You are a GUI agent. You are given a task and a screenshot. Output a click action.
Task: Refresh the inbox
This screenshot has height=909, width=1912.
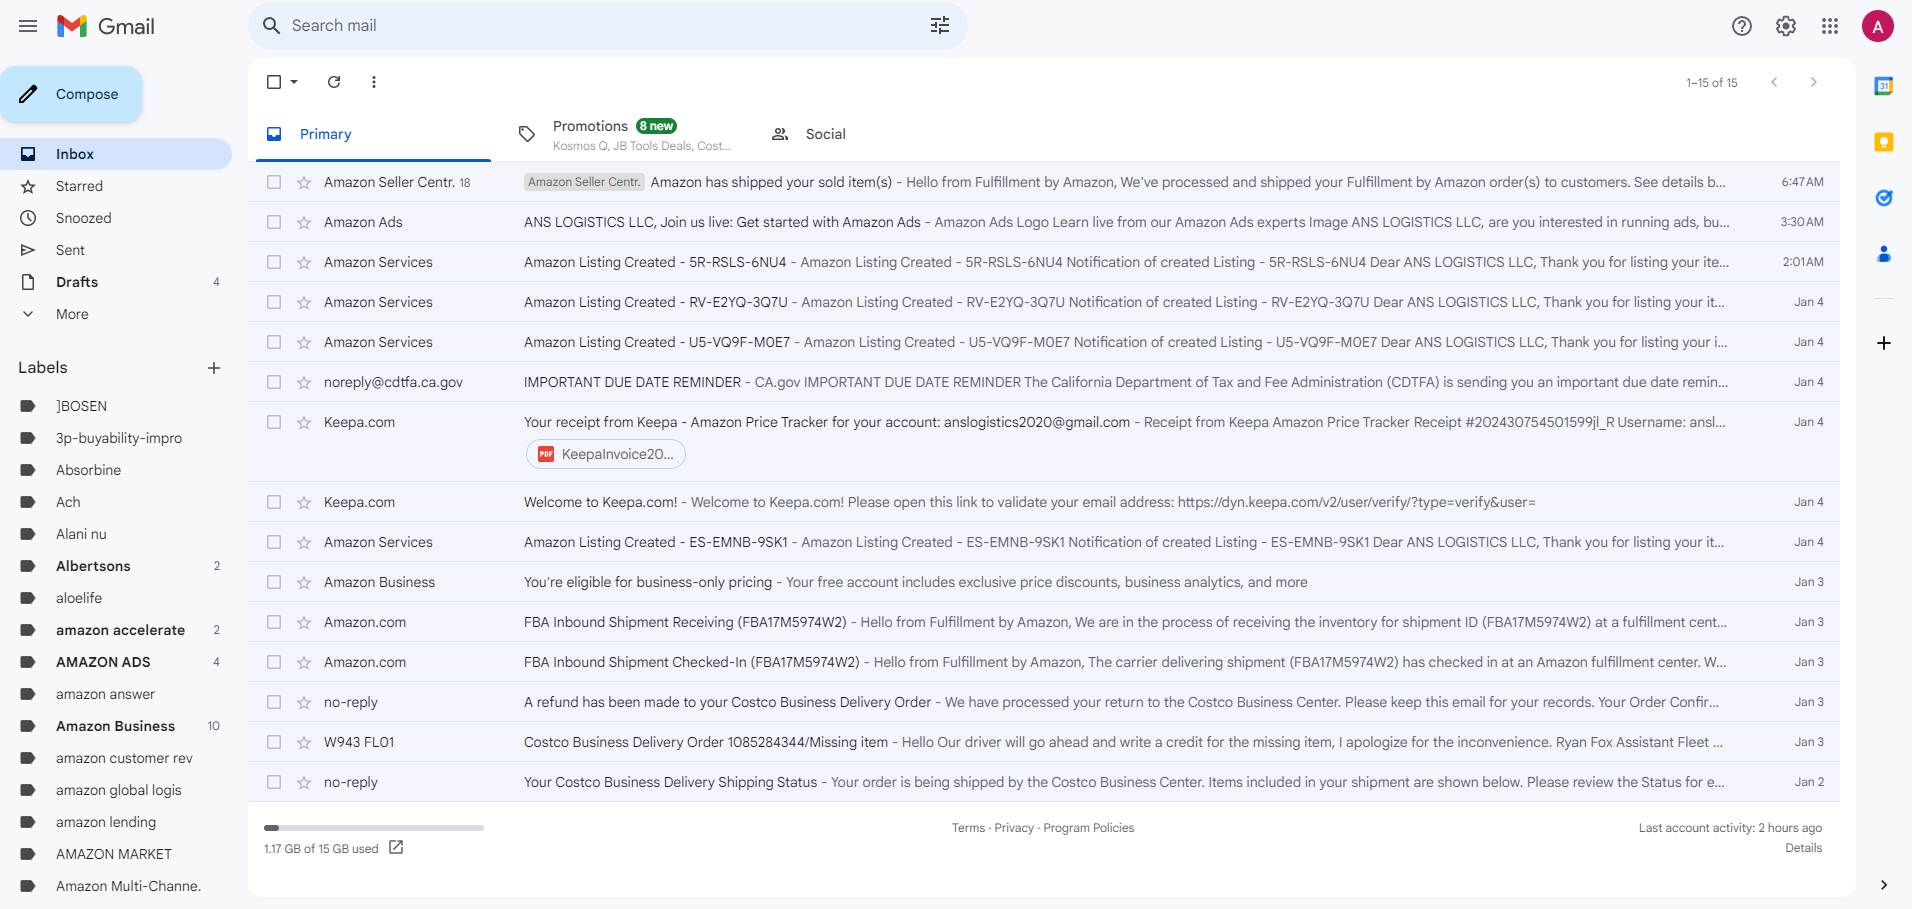pyautogui.click(x=334, y=82)
